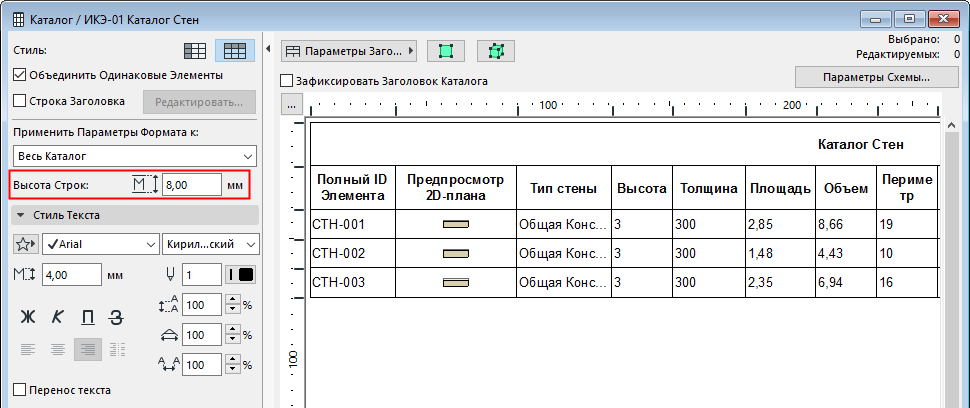Viewport: 970px width, 408px height.
Task: Click the character spacing 100 field
Action: [x=203, y=365]
